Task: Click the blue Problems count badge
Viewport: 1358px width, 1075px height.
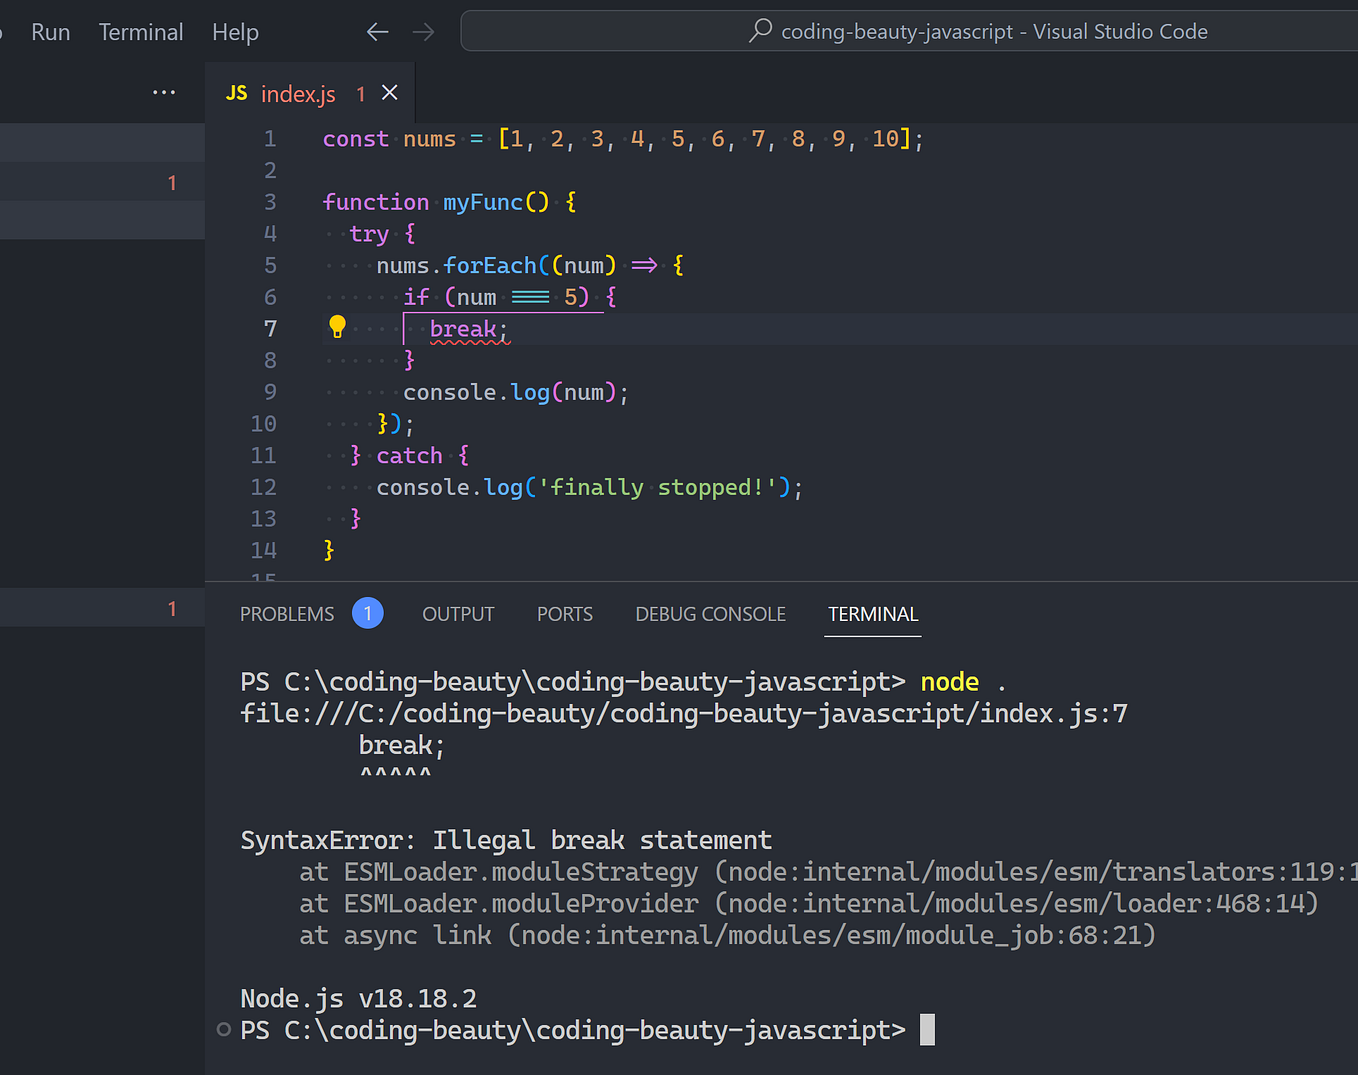Action: click(367, 613)
